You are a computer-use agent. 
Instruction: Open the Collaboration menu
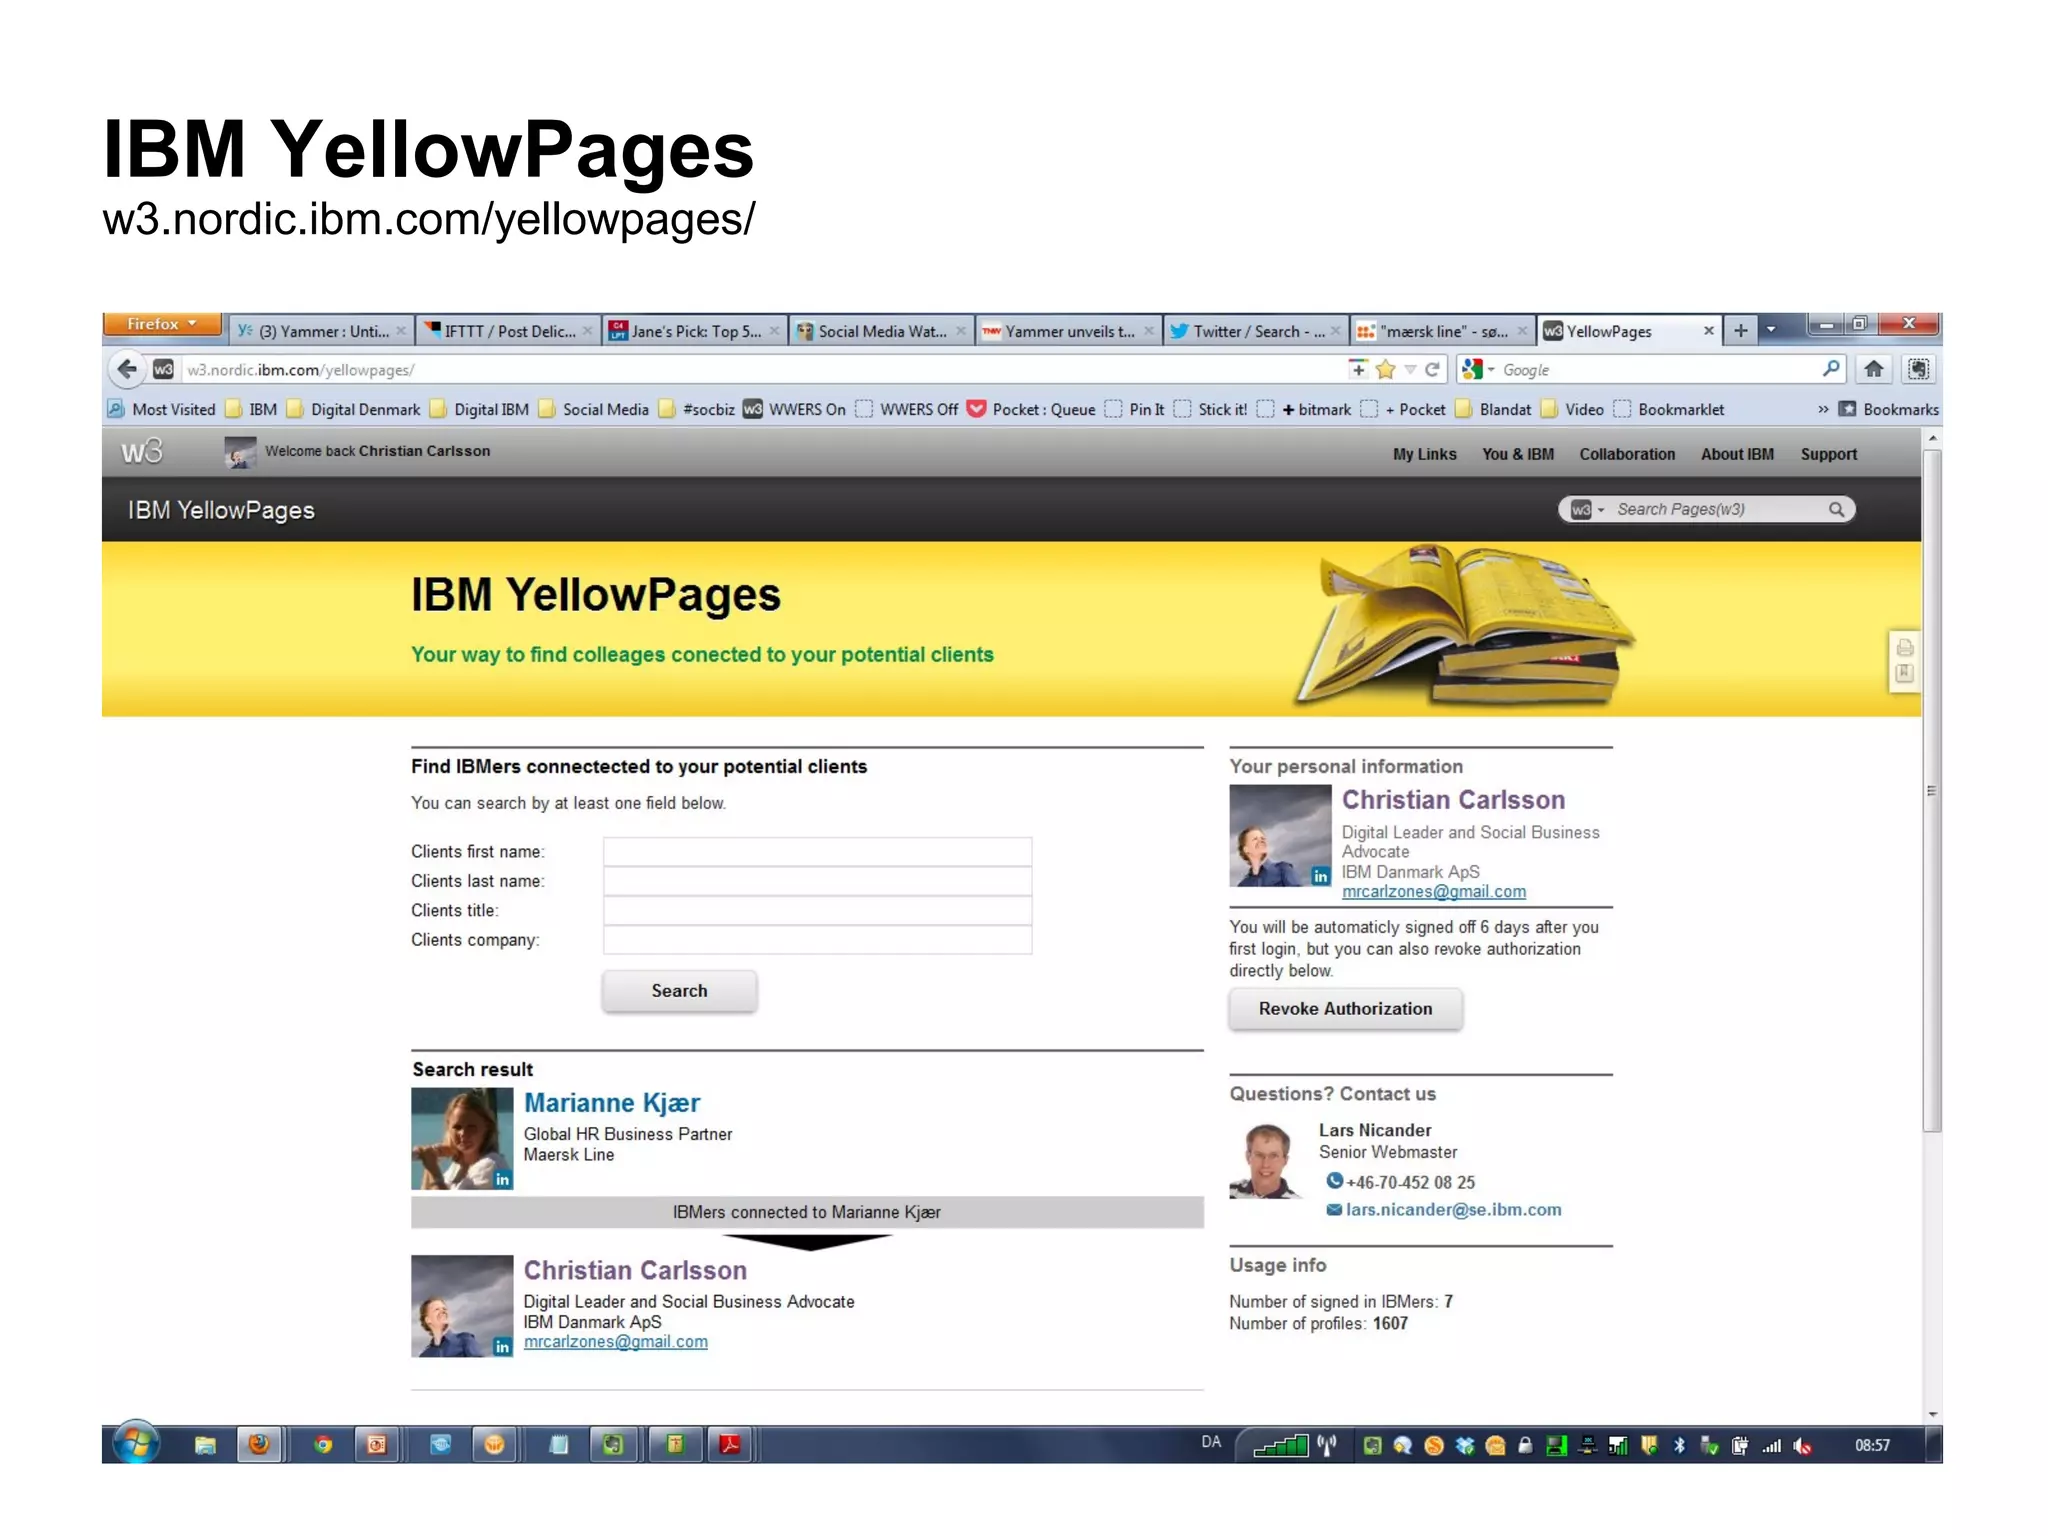tap(1627, 454)
